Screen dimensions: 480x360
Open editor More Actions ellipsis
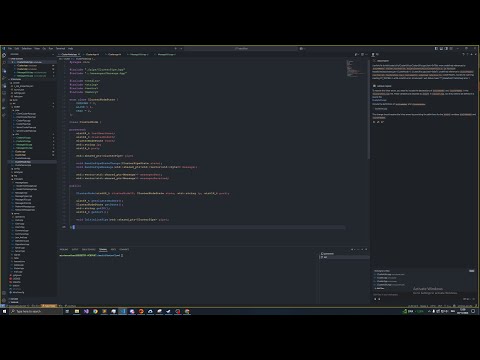pyautogui.click(x=367, y=54)
